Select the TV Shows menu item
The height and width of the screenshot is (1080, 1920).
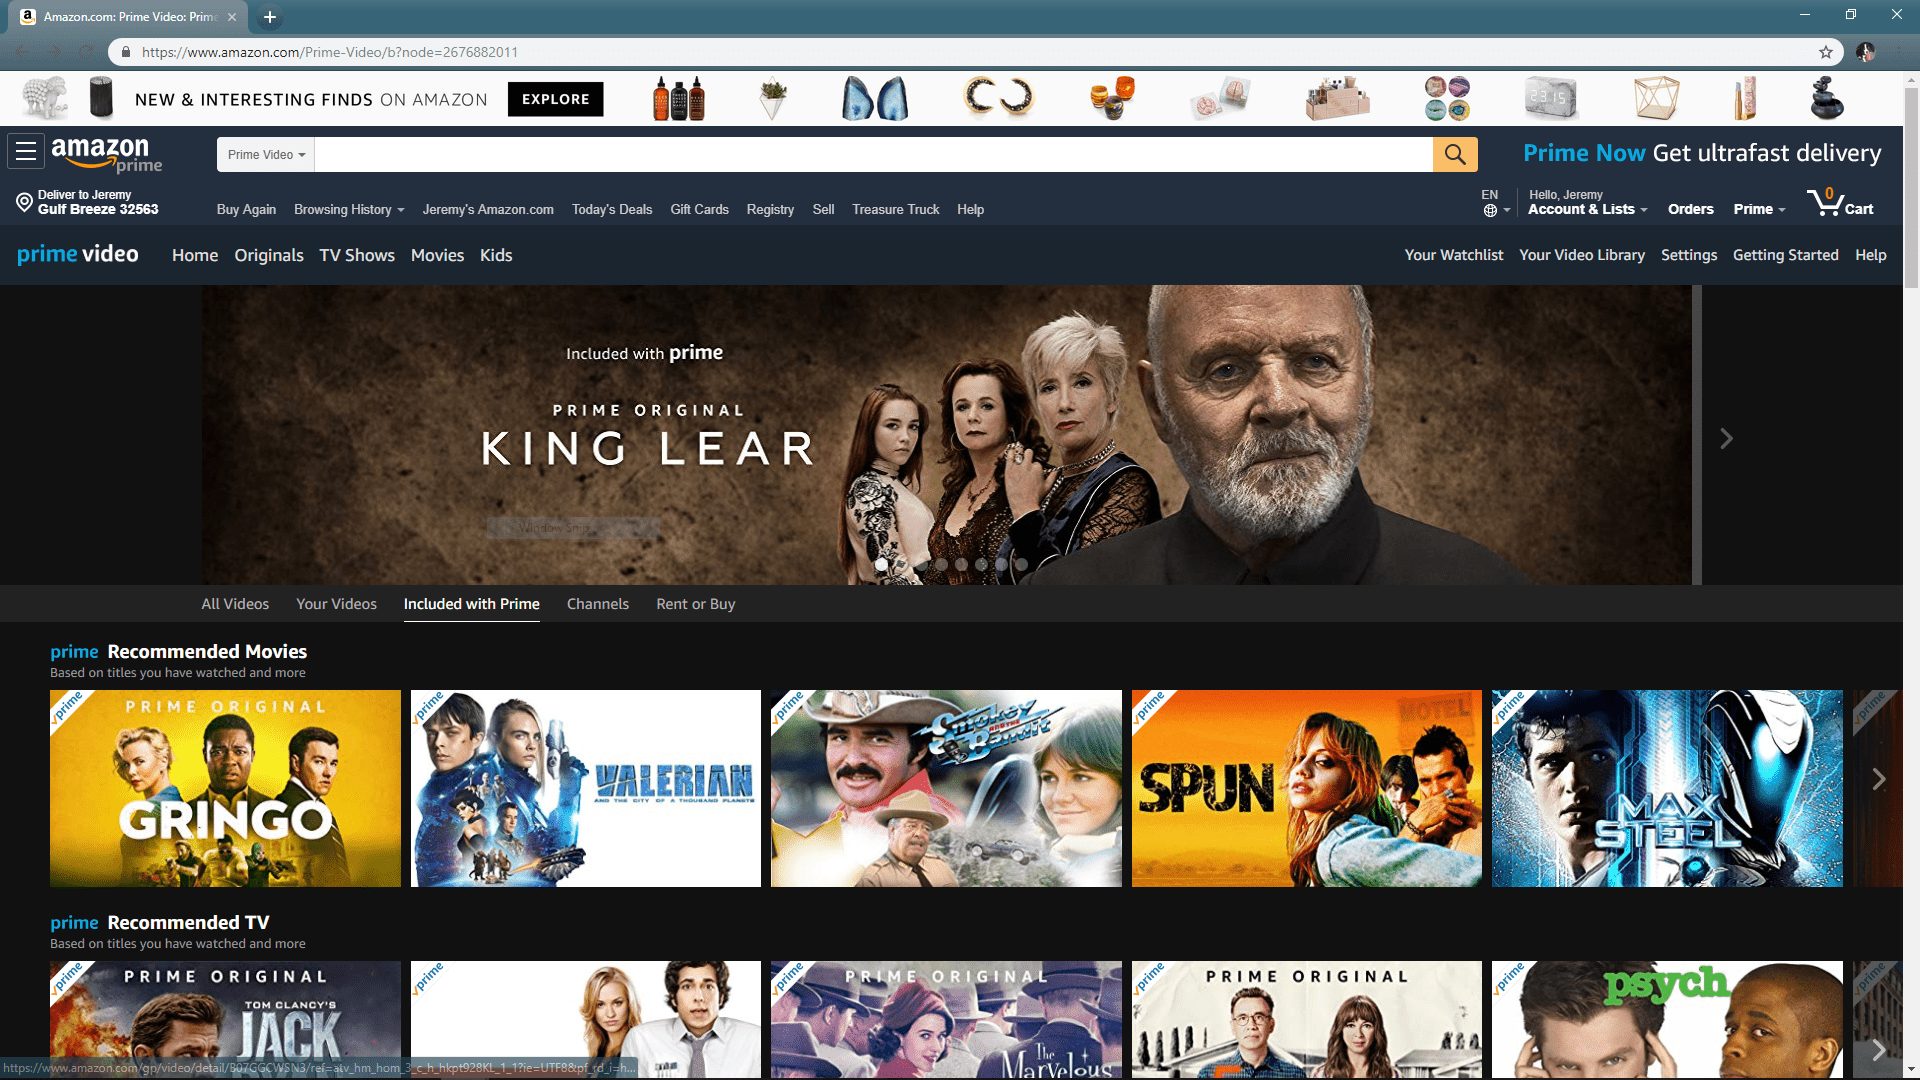[356, 255]
